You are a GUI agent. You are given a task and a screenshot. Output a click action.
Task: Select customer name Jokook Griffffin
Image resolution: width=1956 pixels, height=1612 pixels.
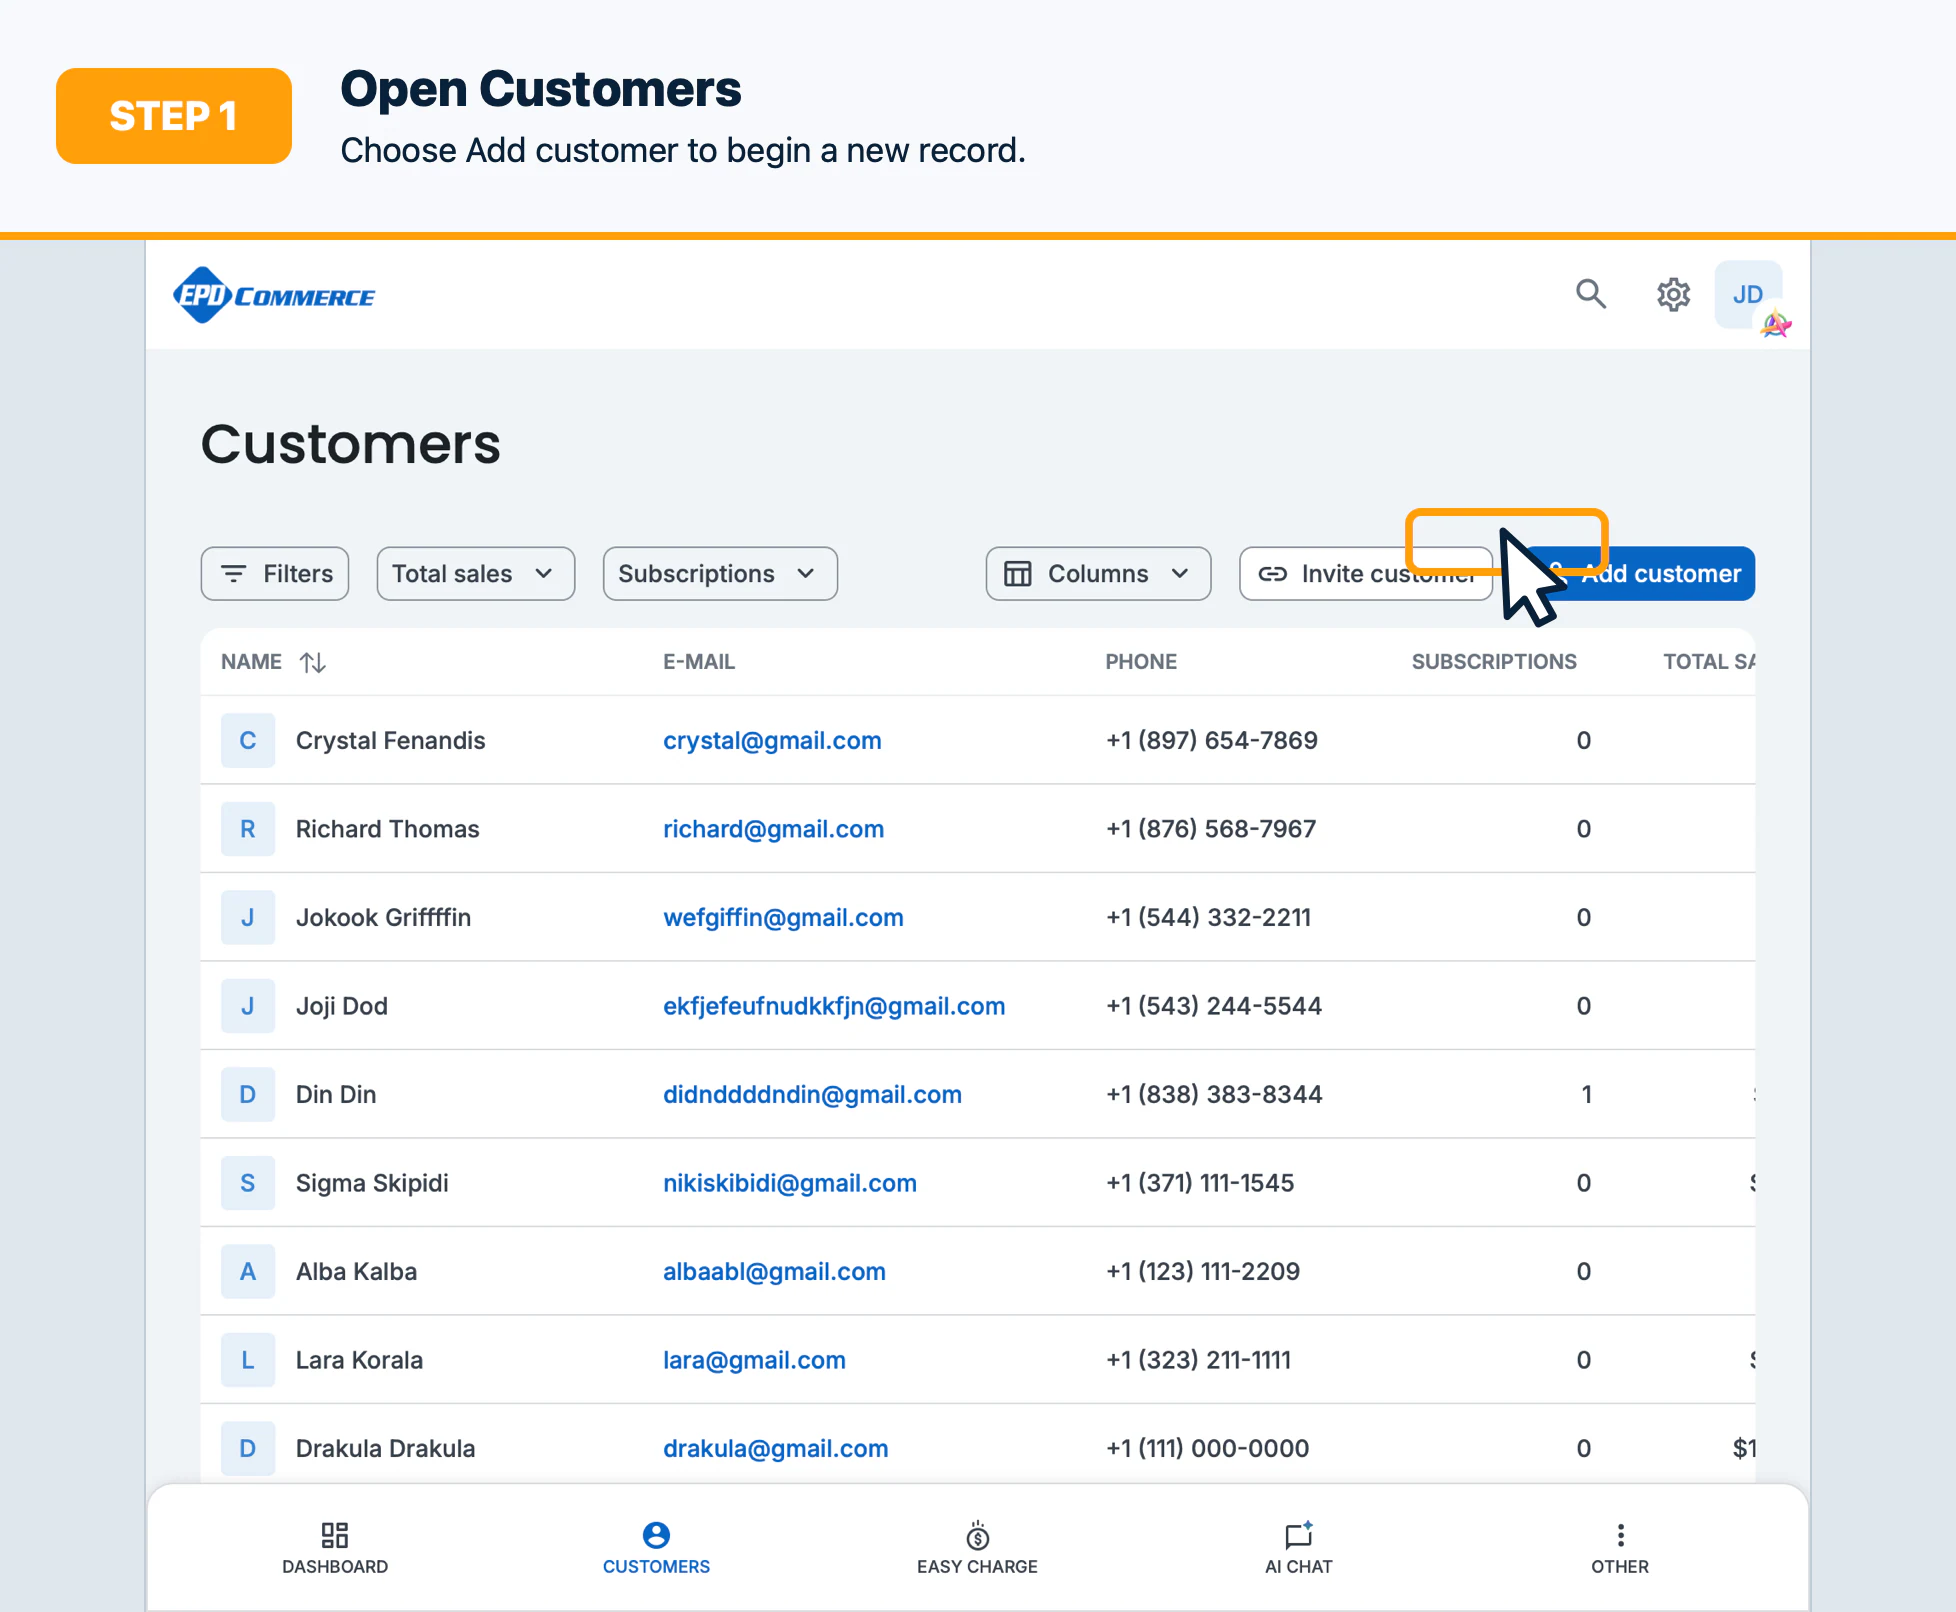tap(383, 918)
